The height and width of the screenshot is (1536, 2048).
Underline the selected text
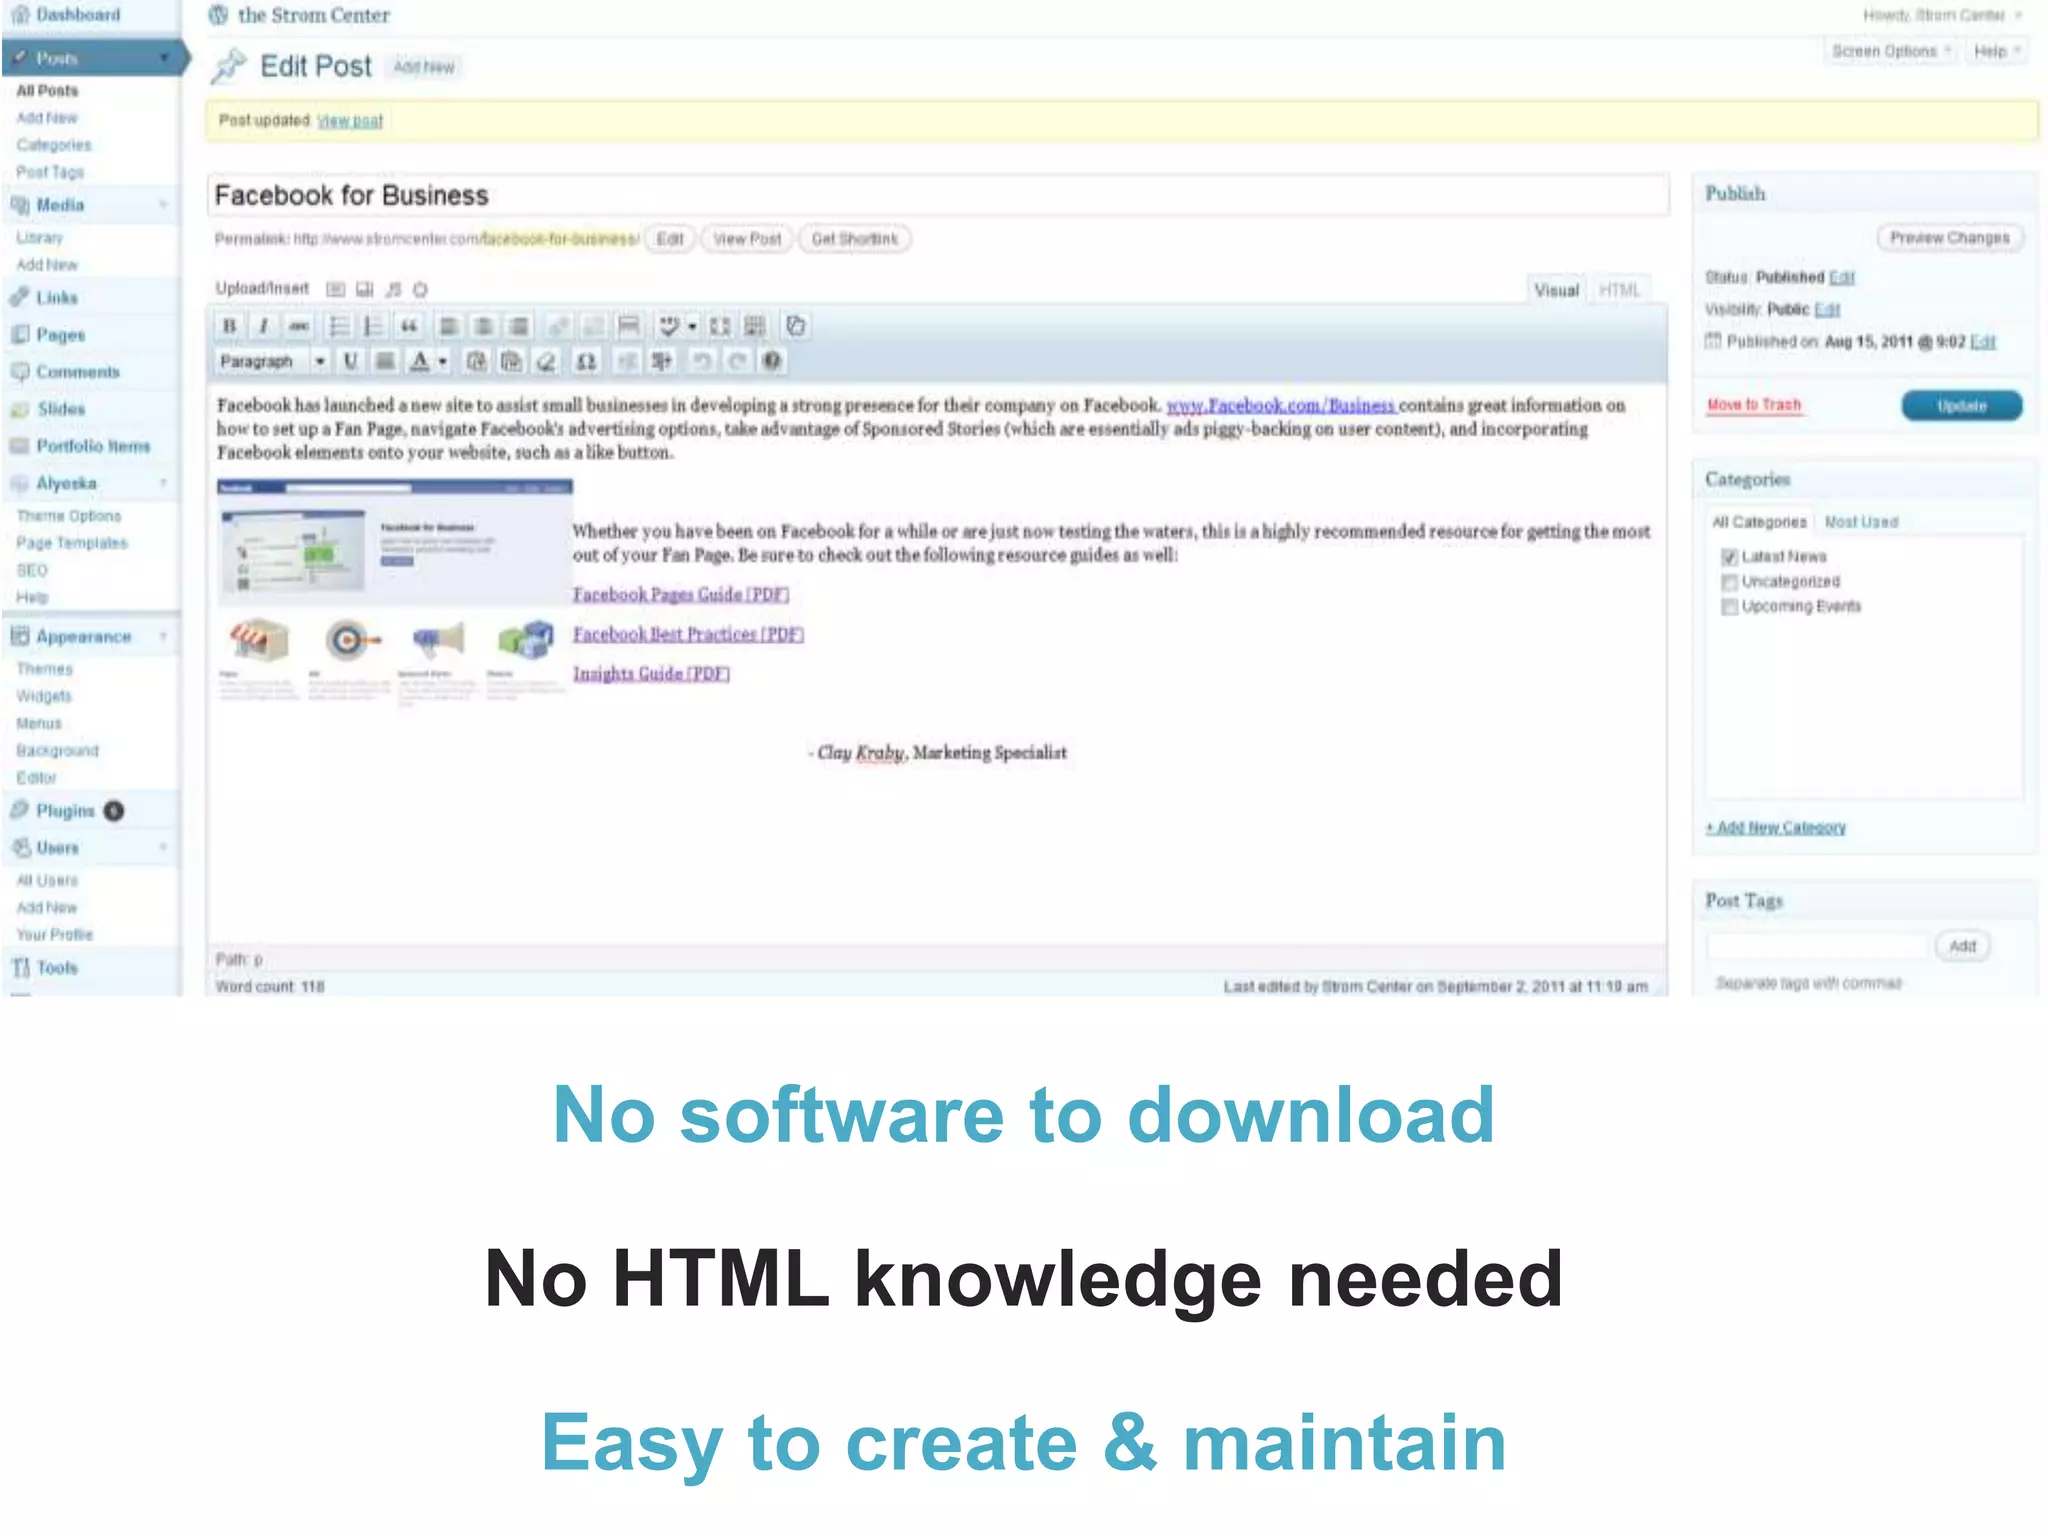pyautogui.click(x=351, y=361)
